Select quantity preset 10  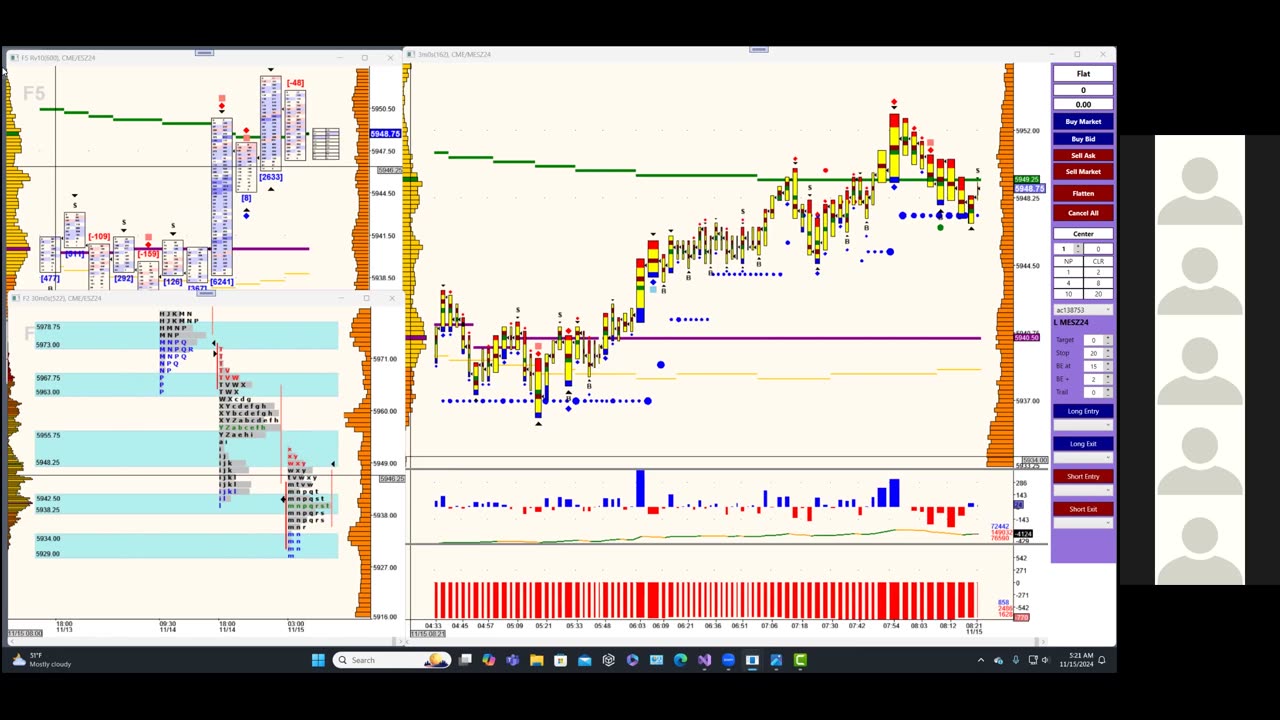(1068, 294)
